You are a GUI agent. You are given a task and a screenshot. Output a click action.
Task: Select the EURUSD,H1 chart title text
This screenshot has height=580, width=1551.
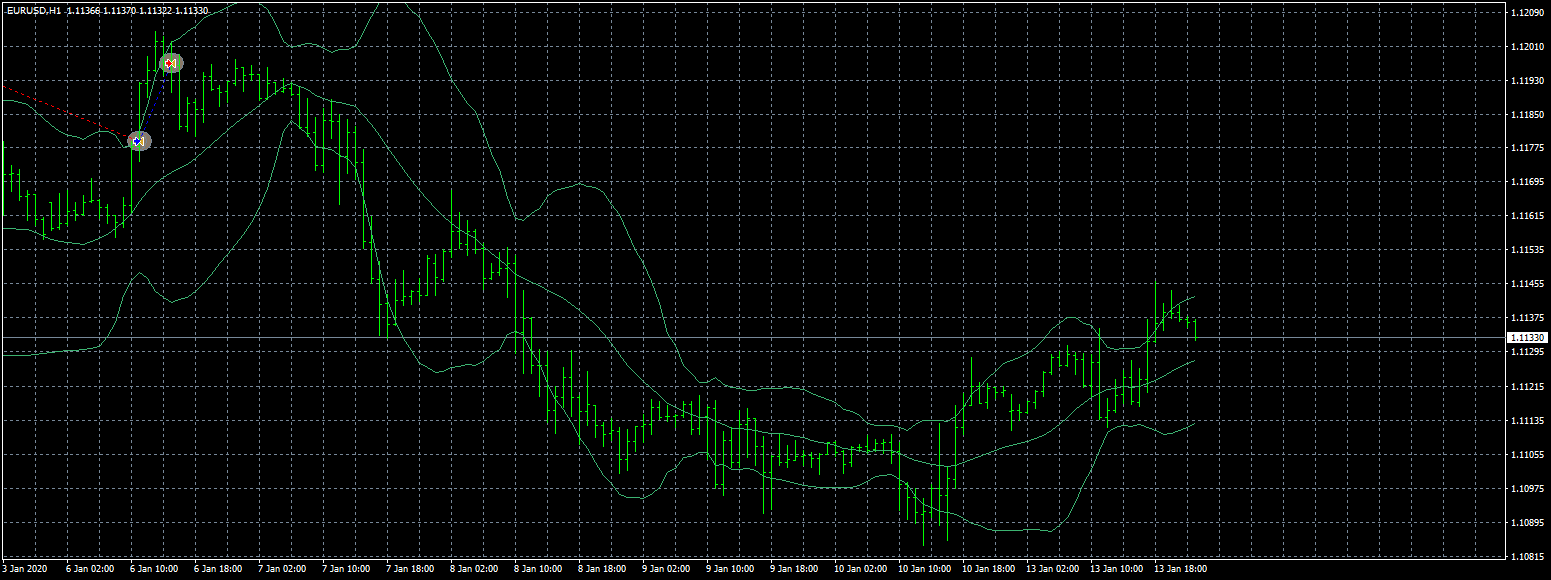pyautogui.click(x=33, y=10)
